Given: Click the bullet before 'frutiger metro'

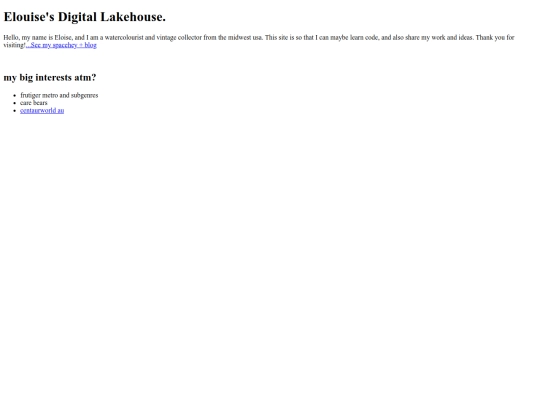Looking at the screenshot, I should point(14,95).
